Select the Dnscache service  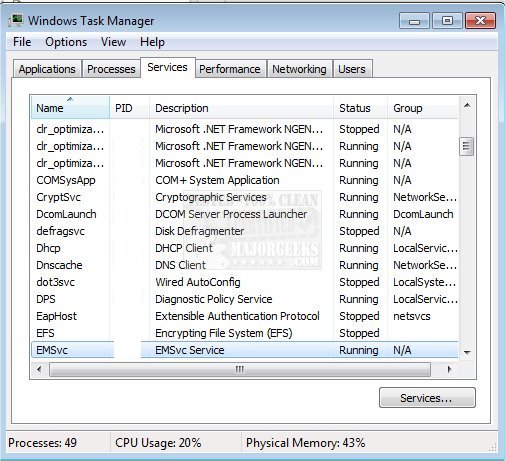coord(59,265)
